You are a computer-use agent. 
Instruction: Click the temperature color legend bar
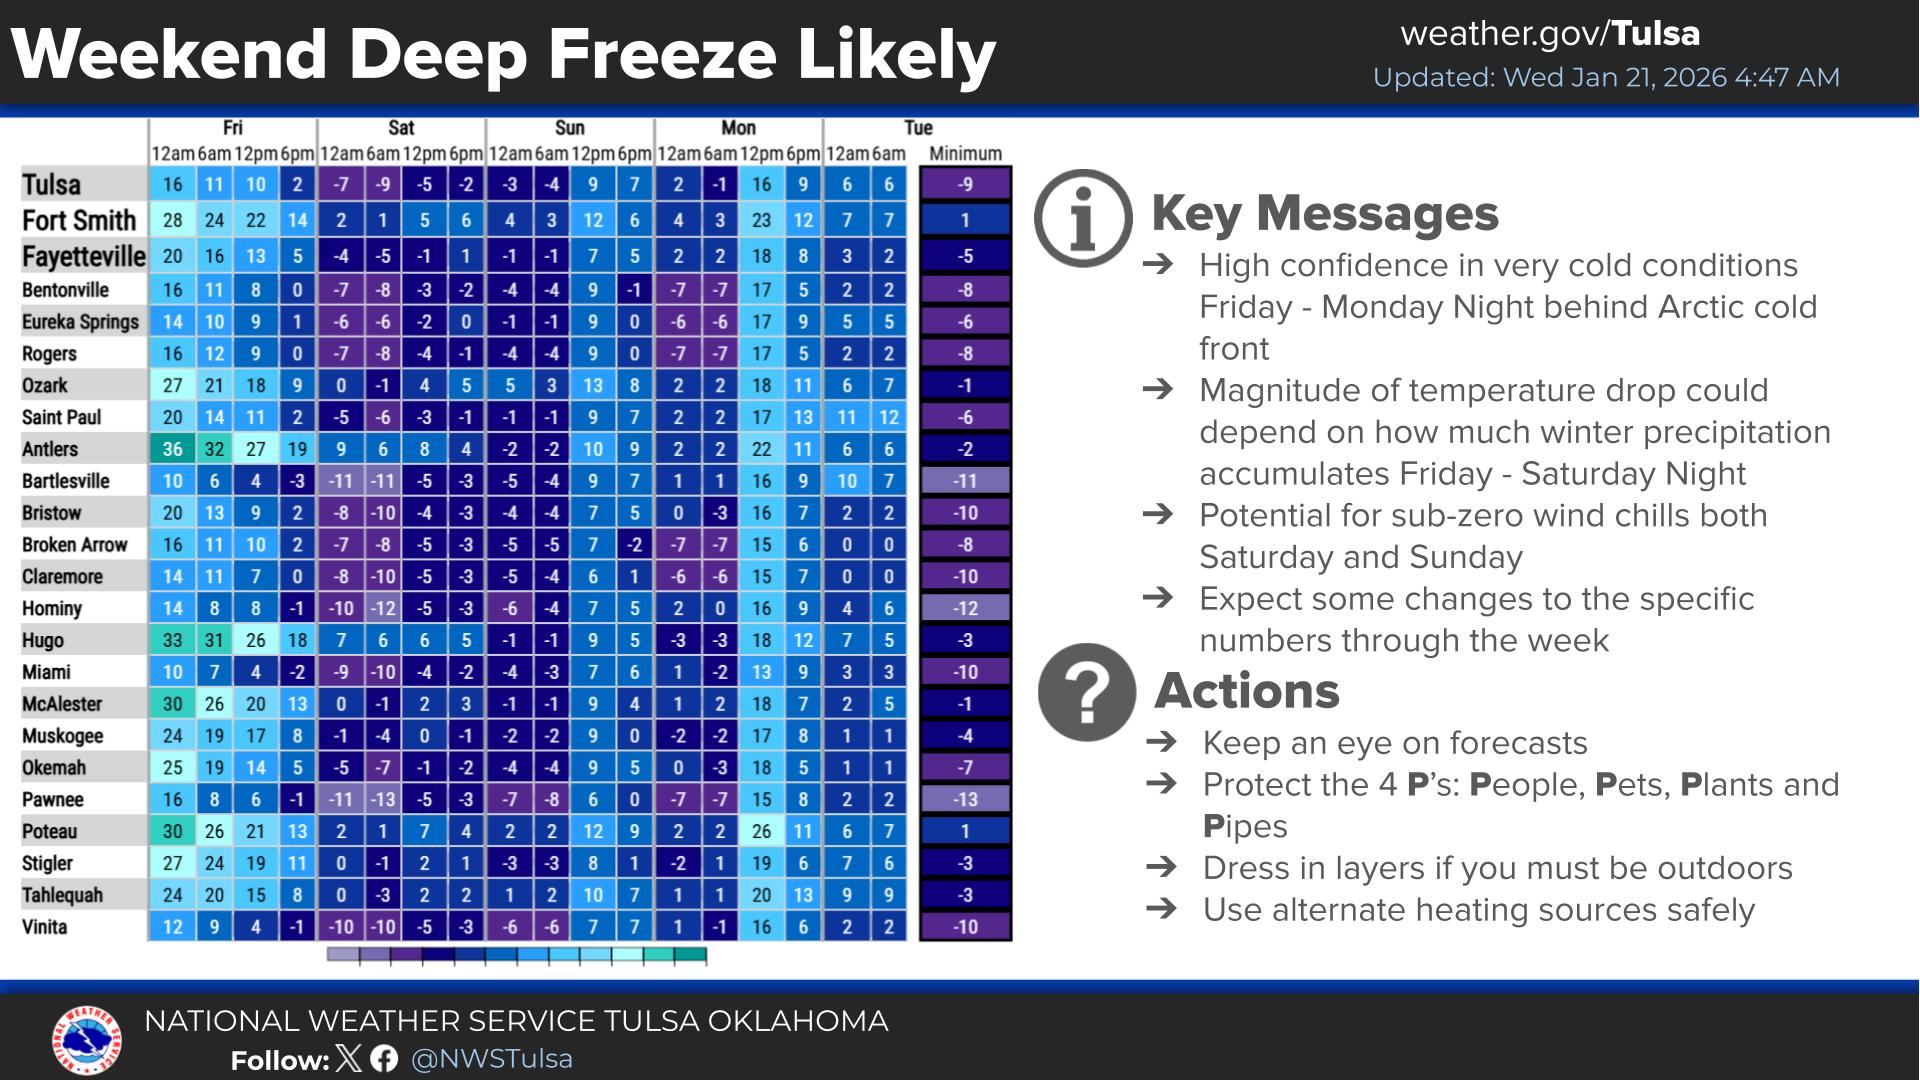(517, 956)
